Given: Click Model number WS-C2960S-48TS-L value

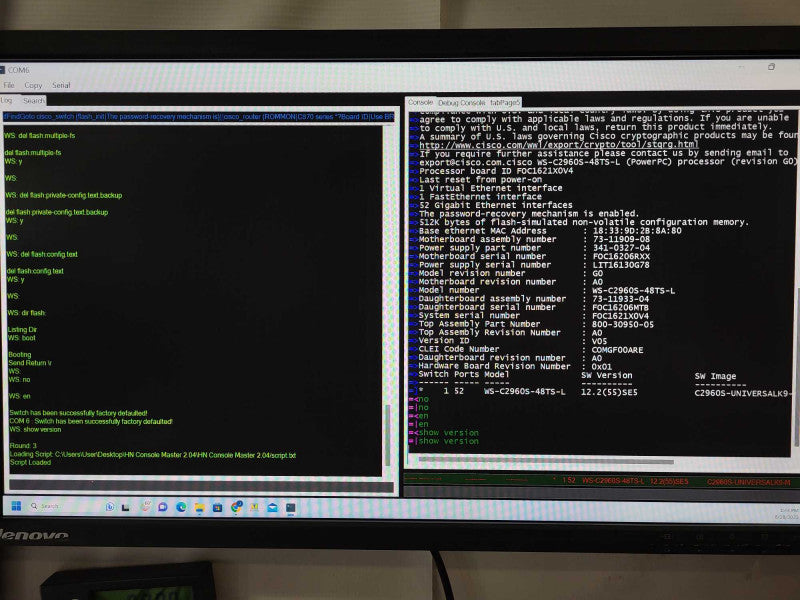Looking at the screenshot, I should point(633,290).
